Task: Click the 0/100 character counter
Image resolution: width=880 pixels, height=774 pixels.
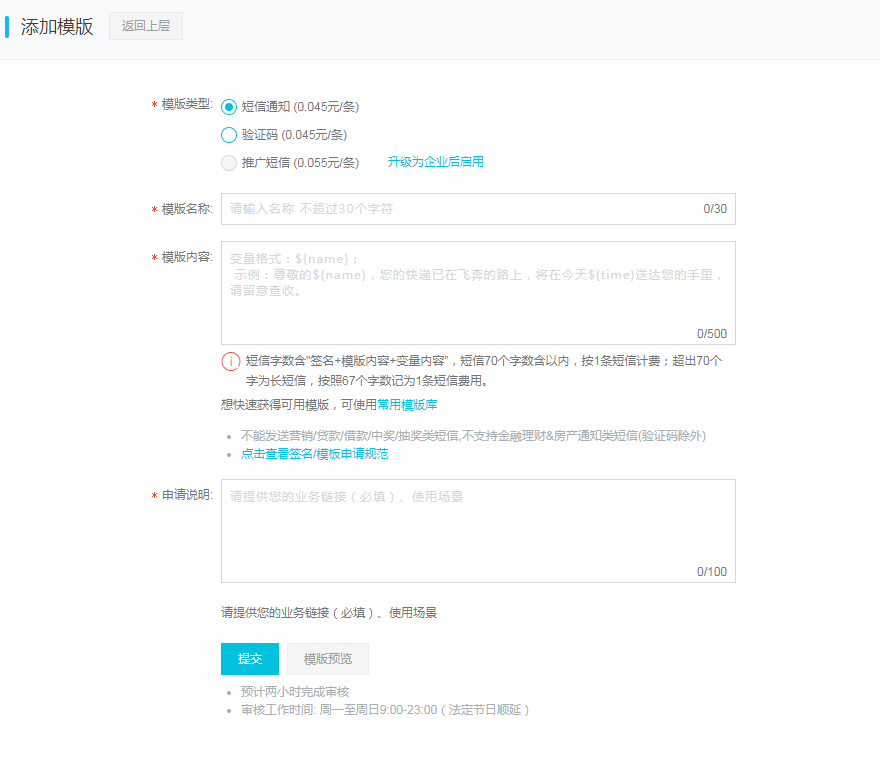Action: [x=712, y=571]
